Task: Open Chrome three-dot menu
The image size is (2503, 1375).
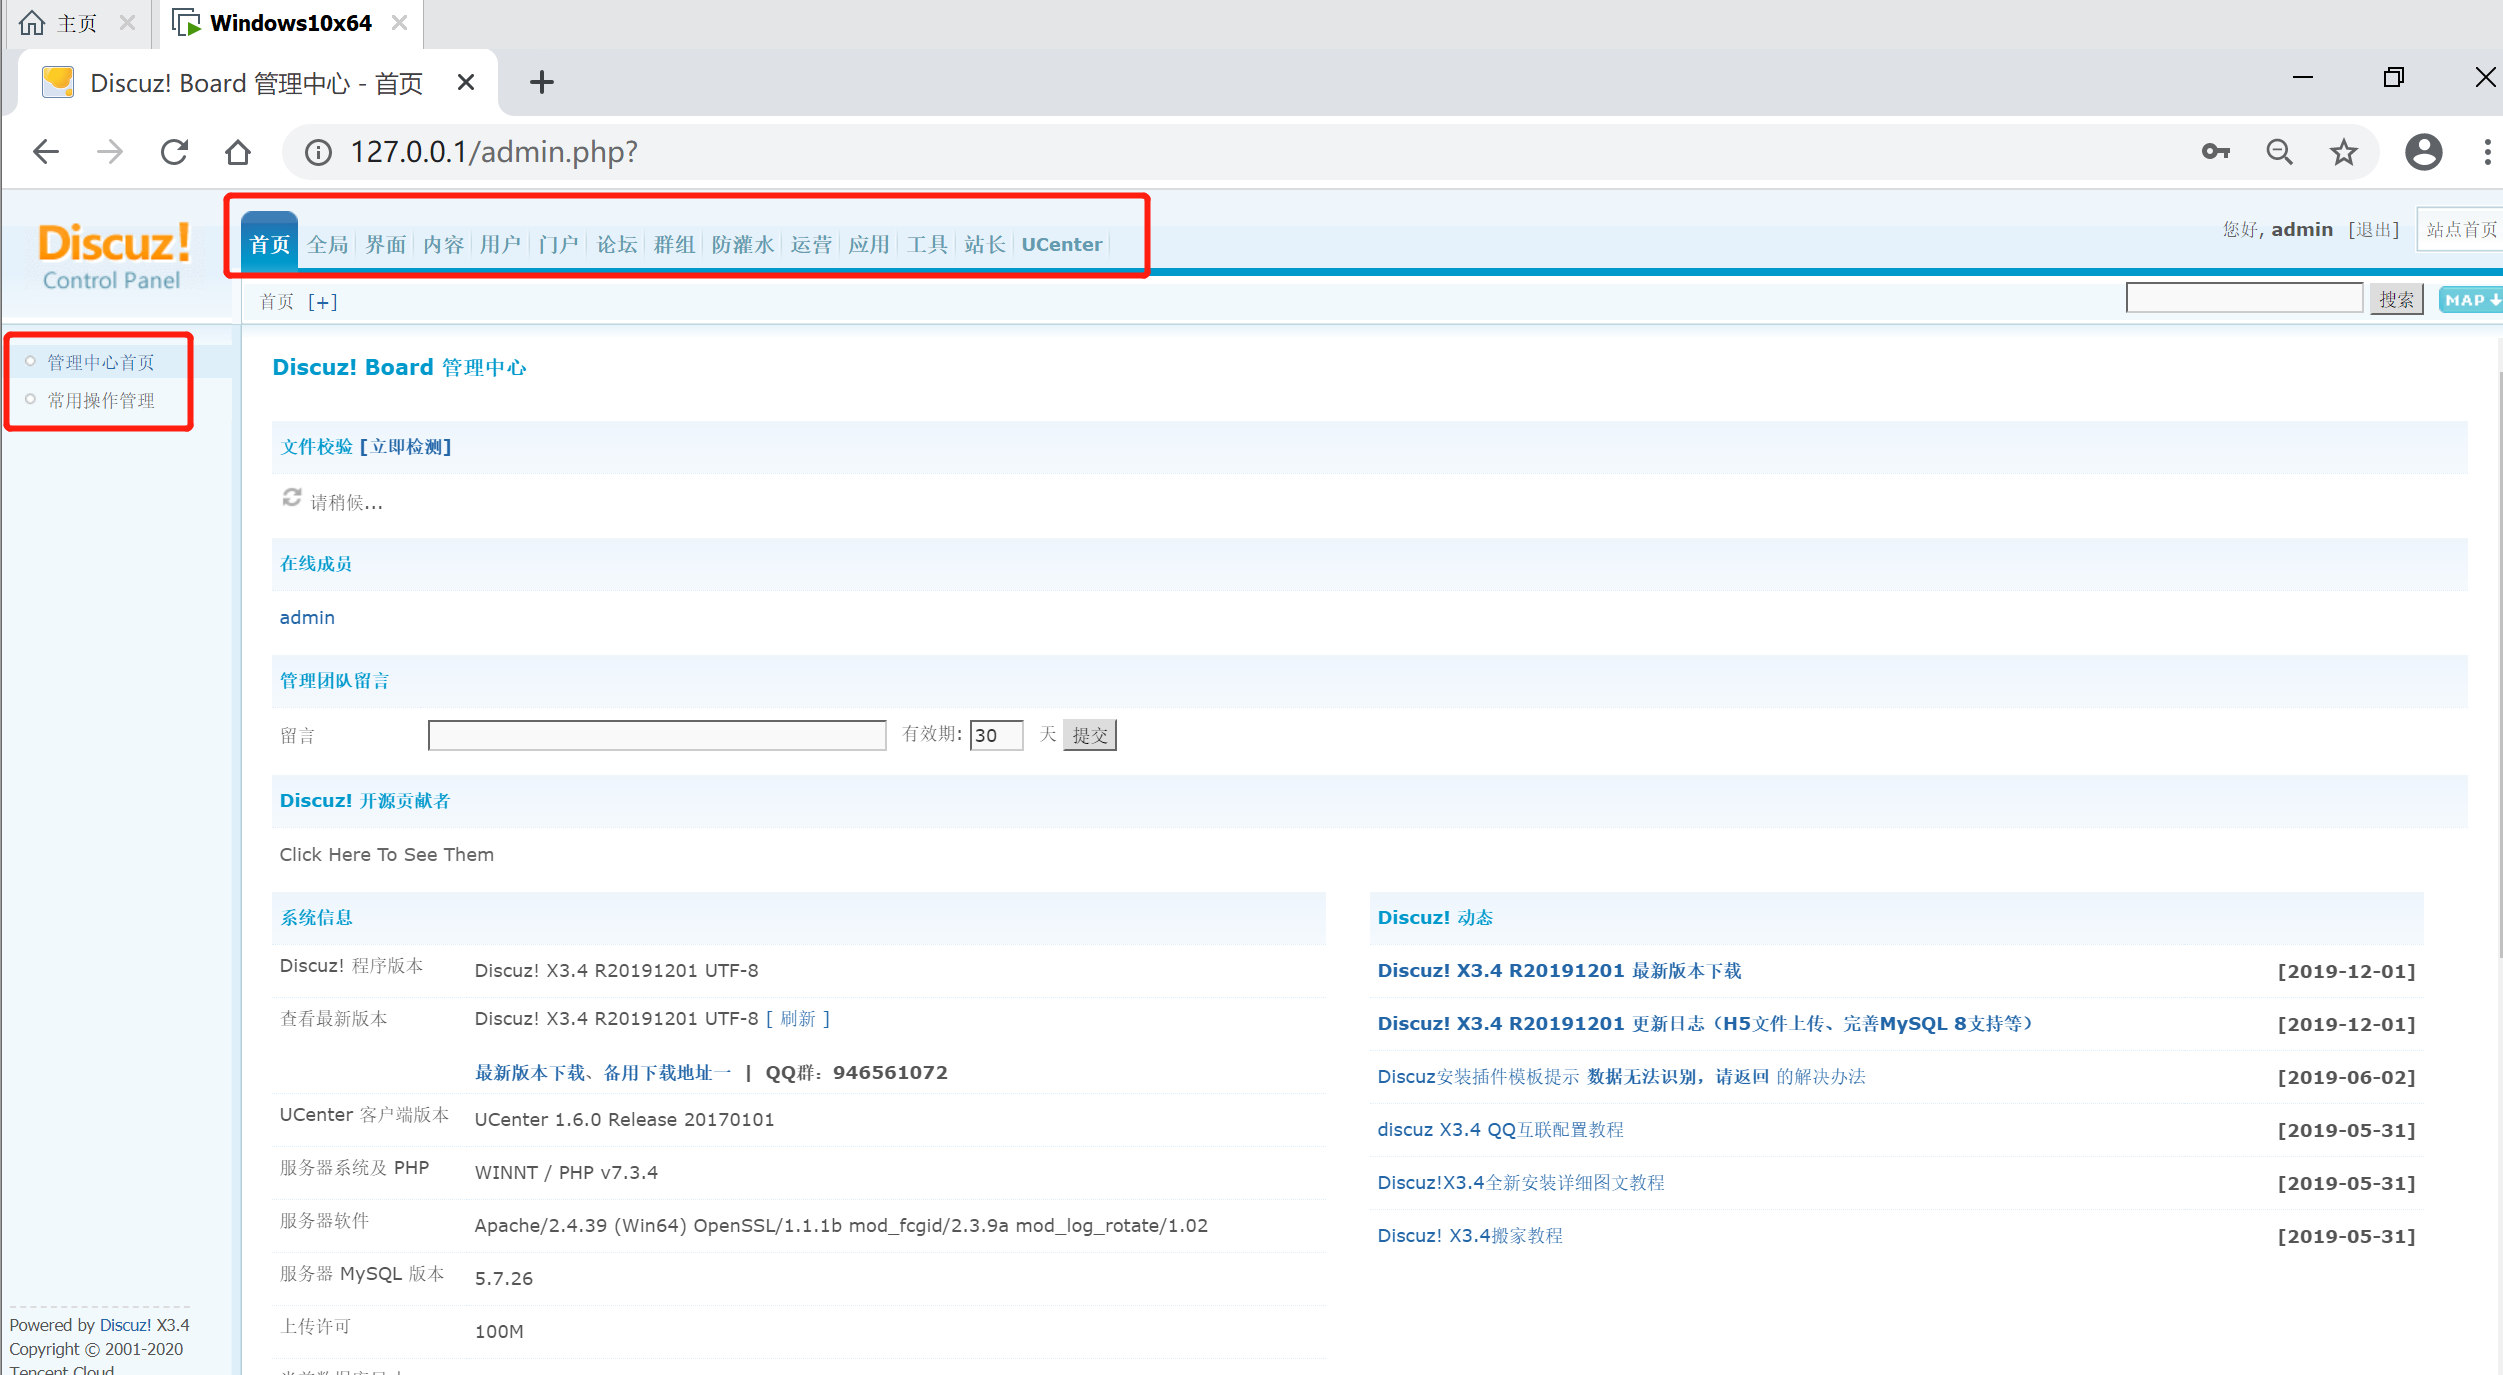Action: (x=2486, y=152)
